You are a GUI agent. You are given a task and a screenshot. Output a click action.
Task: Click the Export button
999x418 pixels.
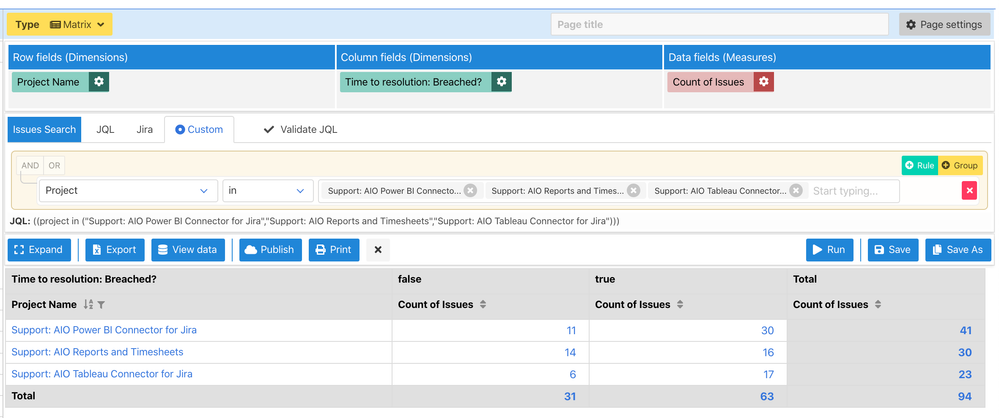115,250
